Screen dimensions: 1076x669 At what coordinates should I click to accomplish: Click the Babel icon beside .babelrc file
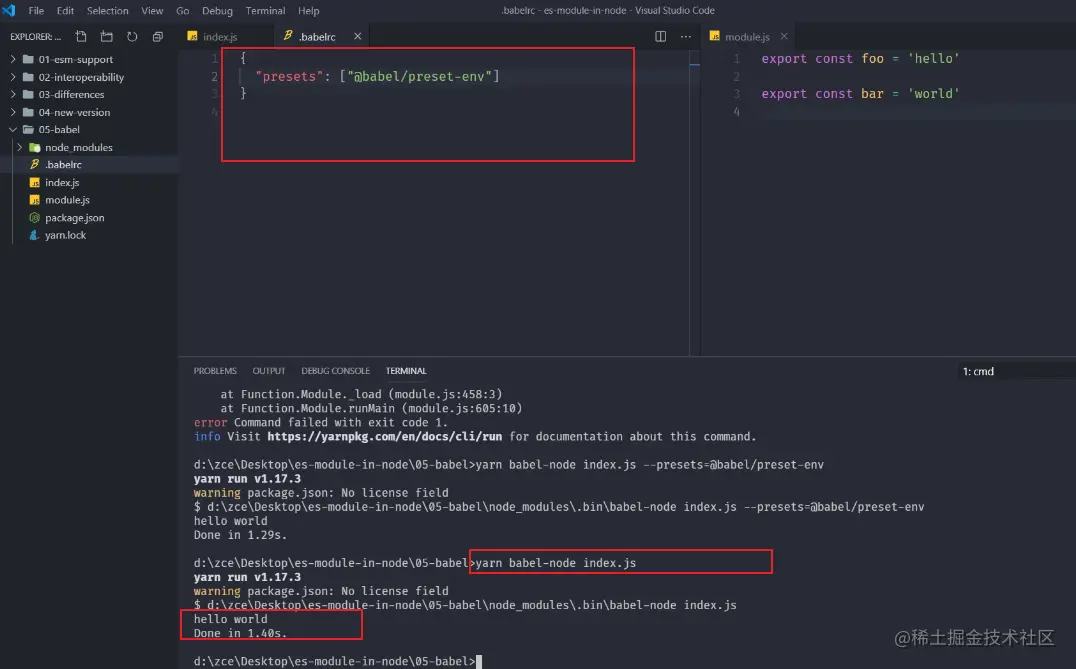point(34,165)
